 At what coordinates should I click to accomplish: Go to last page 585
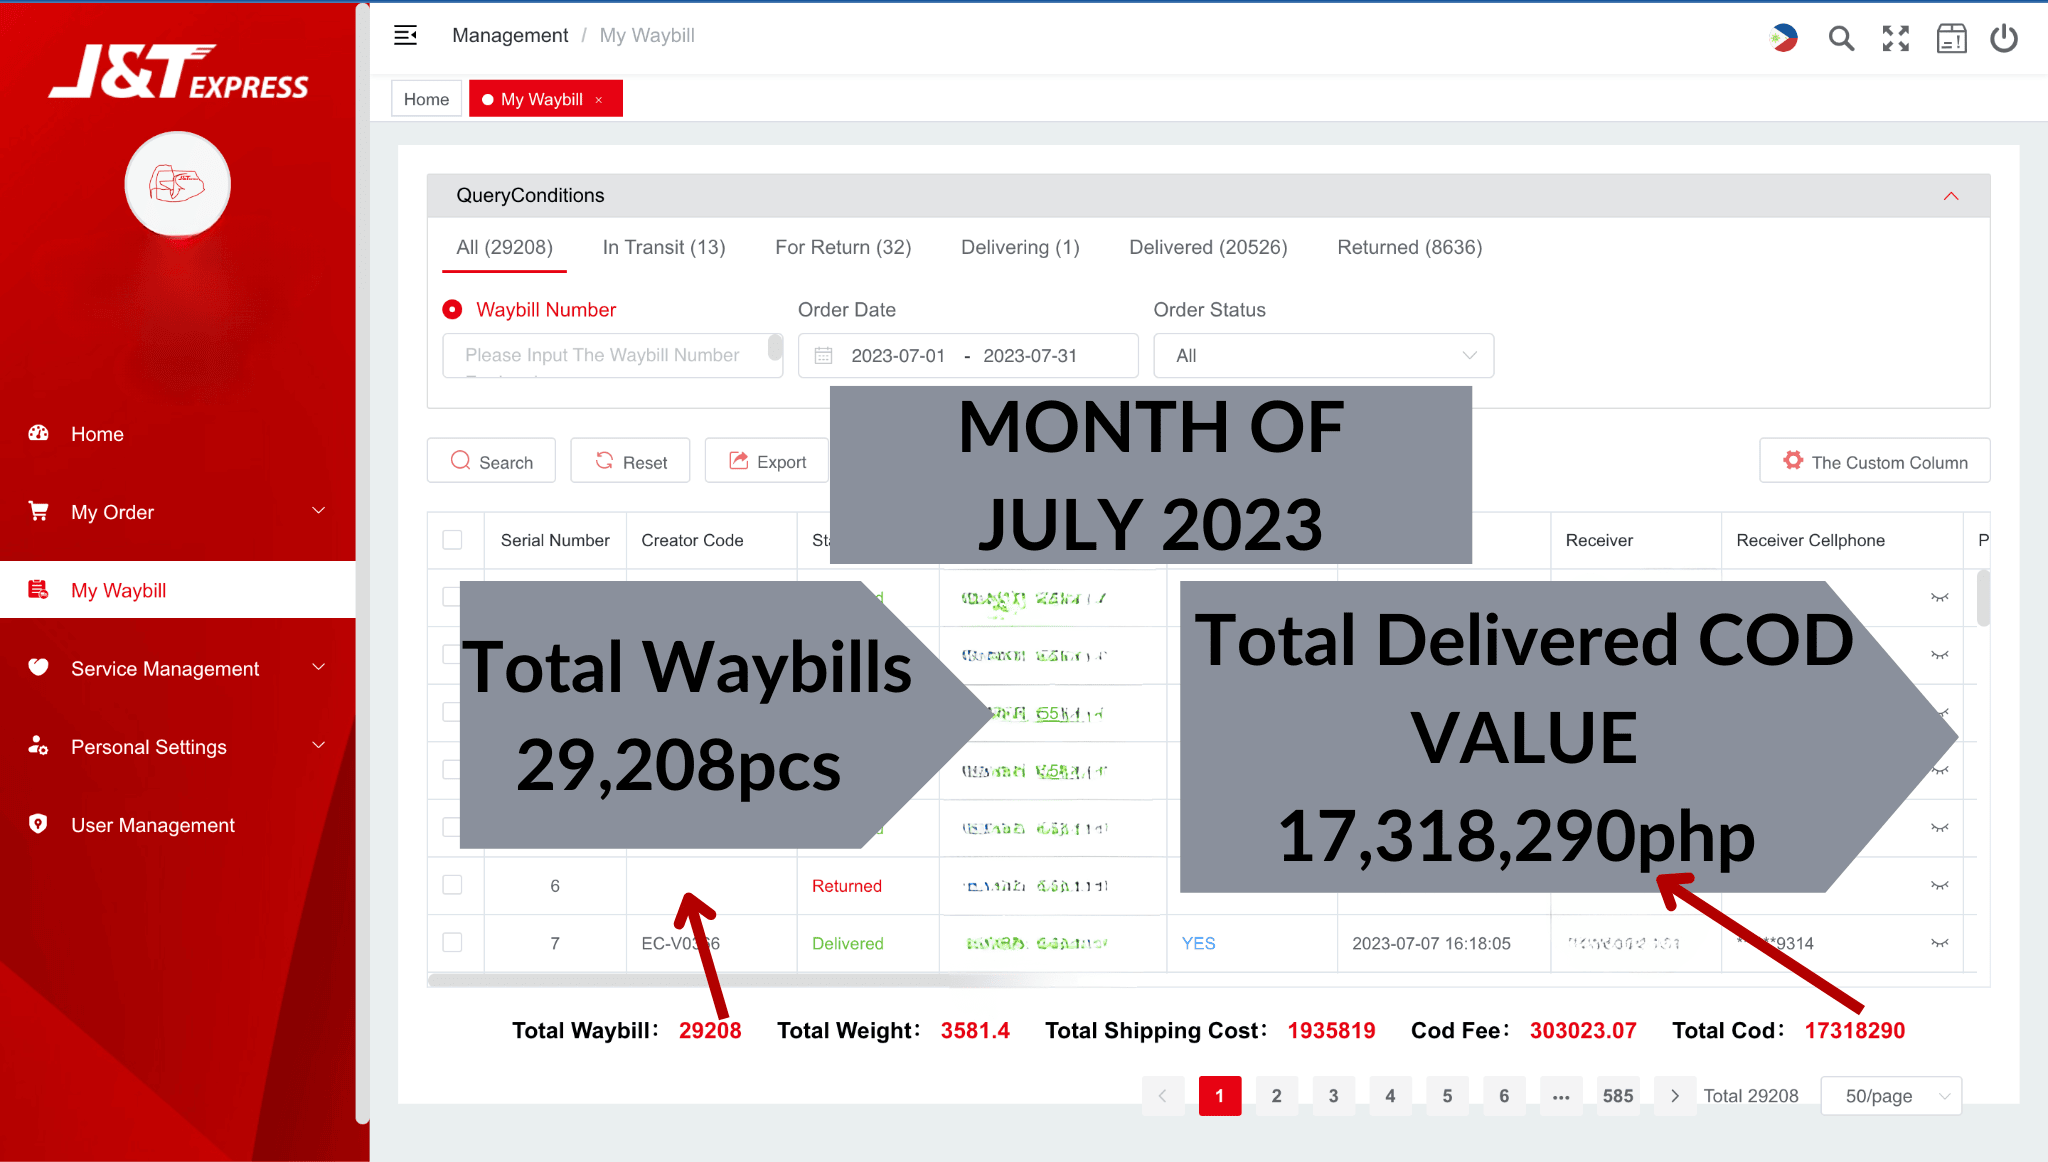coord(1618,1096)
